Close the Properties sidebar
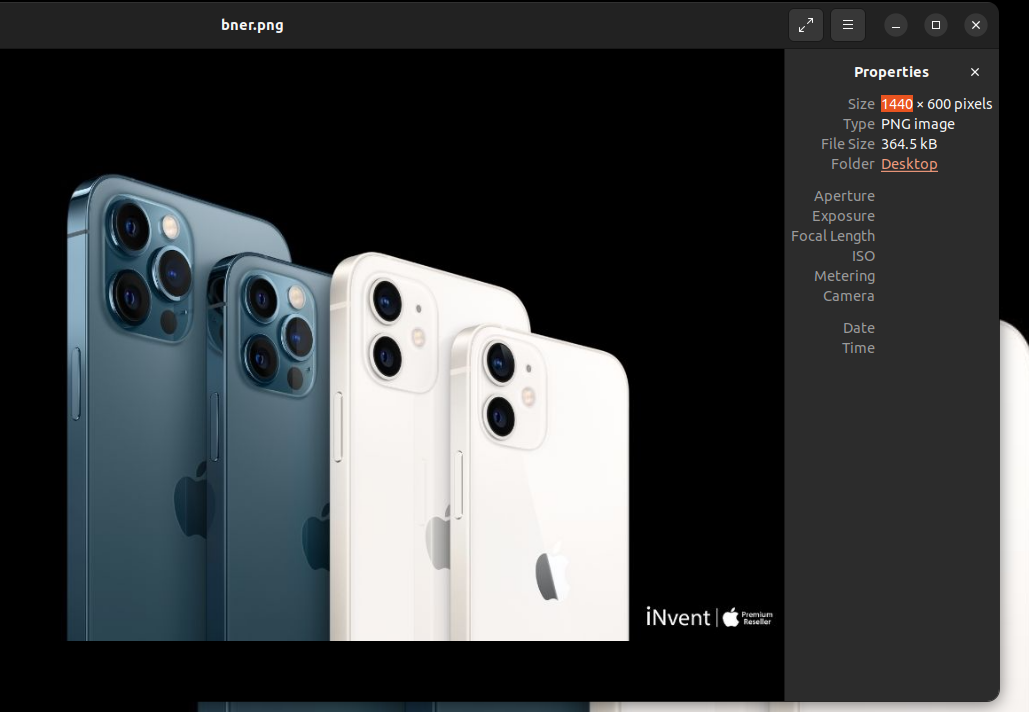Image resolution: width=1029 pixels, height=712 pixels. pos(975,72)
